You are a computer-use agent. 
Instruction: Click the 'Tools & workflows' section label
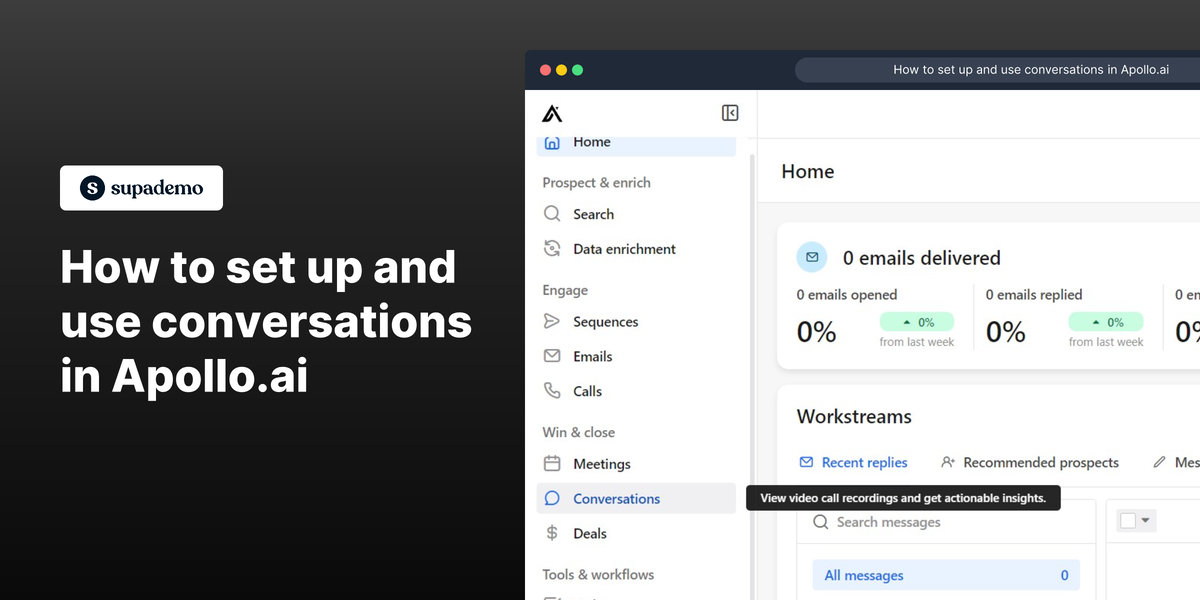[x=598, y=574]
